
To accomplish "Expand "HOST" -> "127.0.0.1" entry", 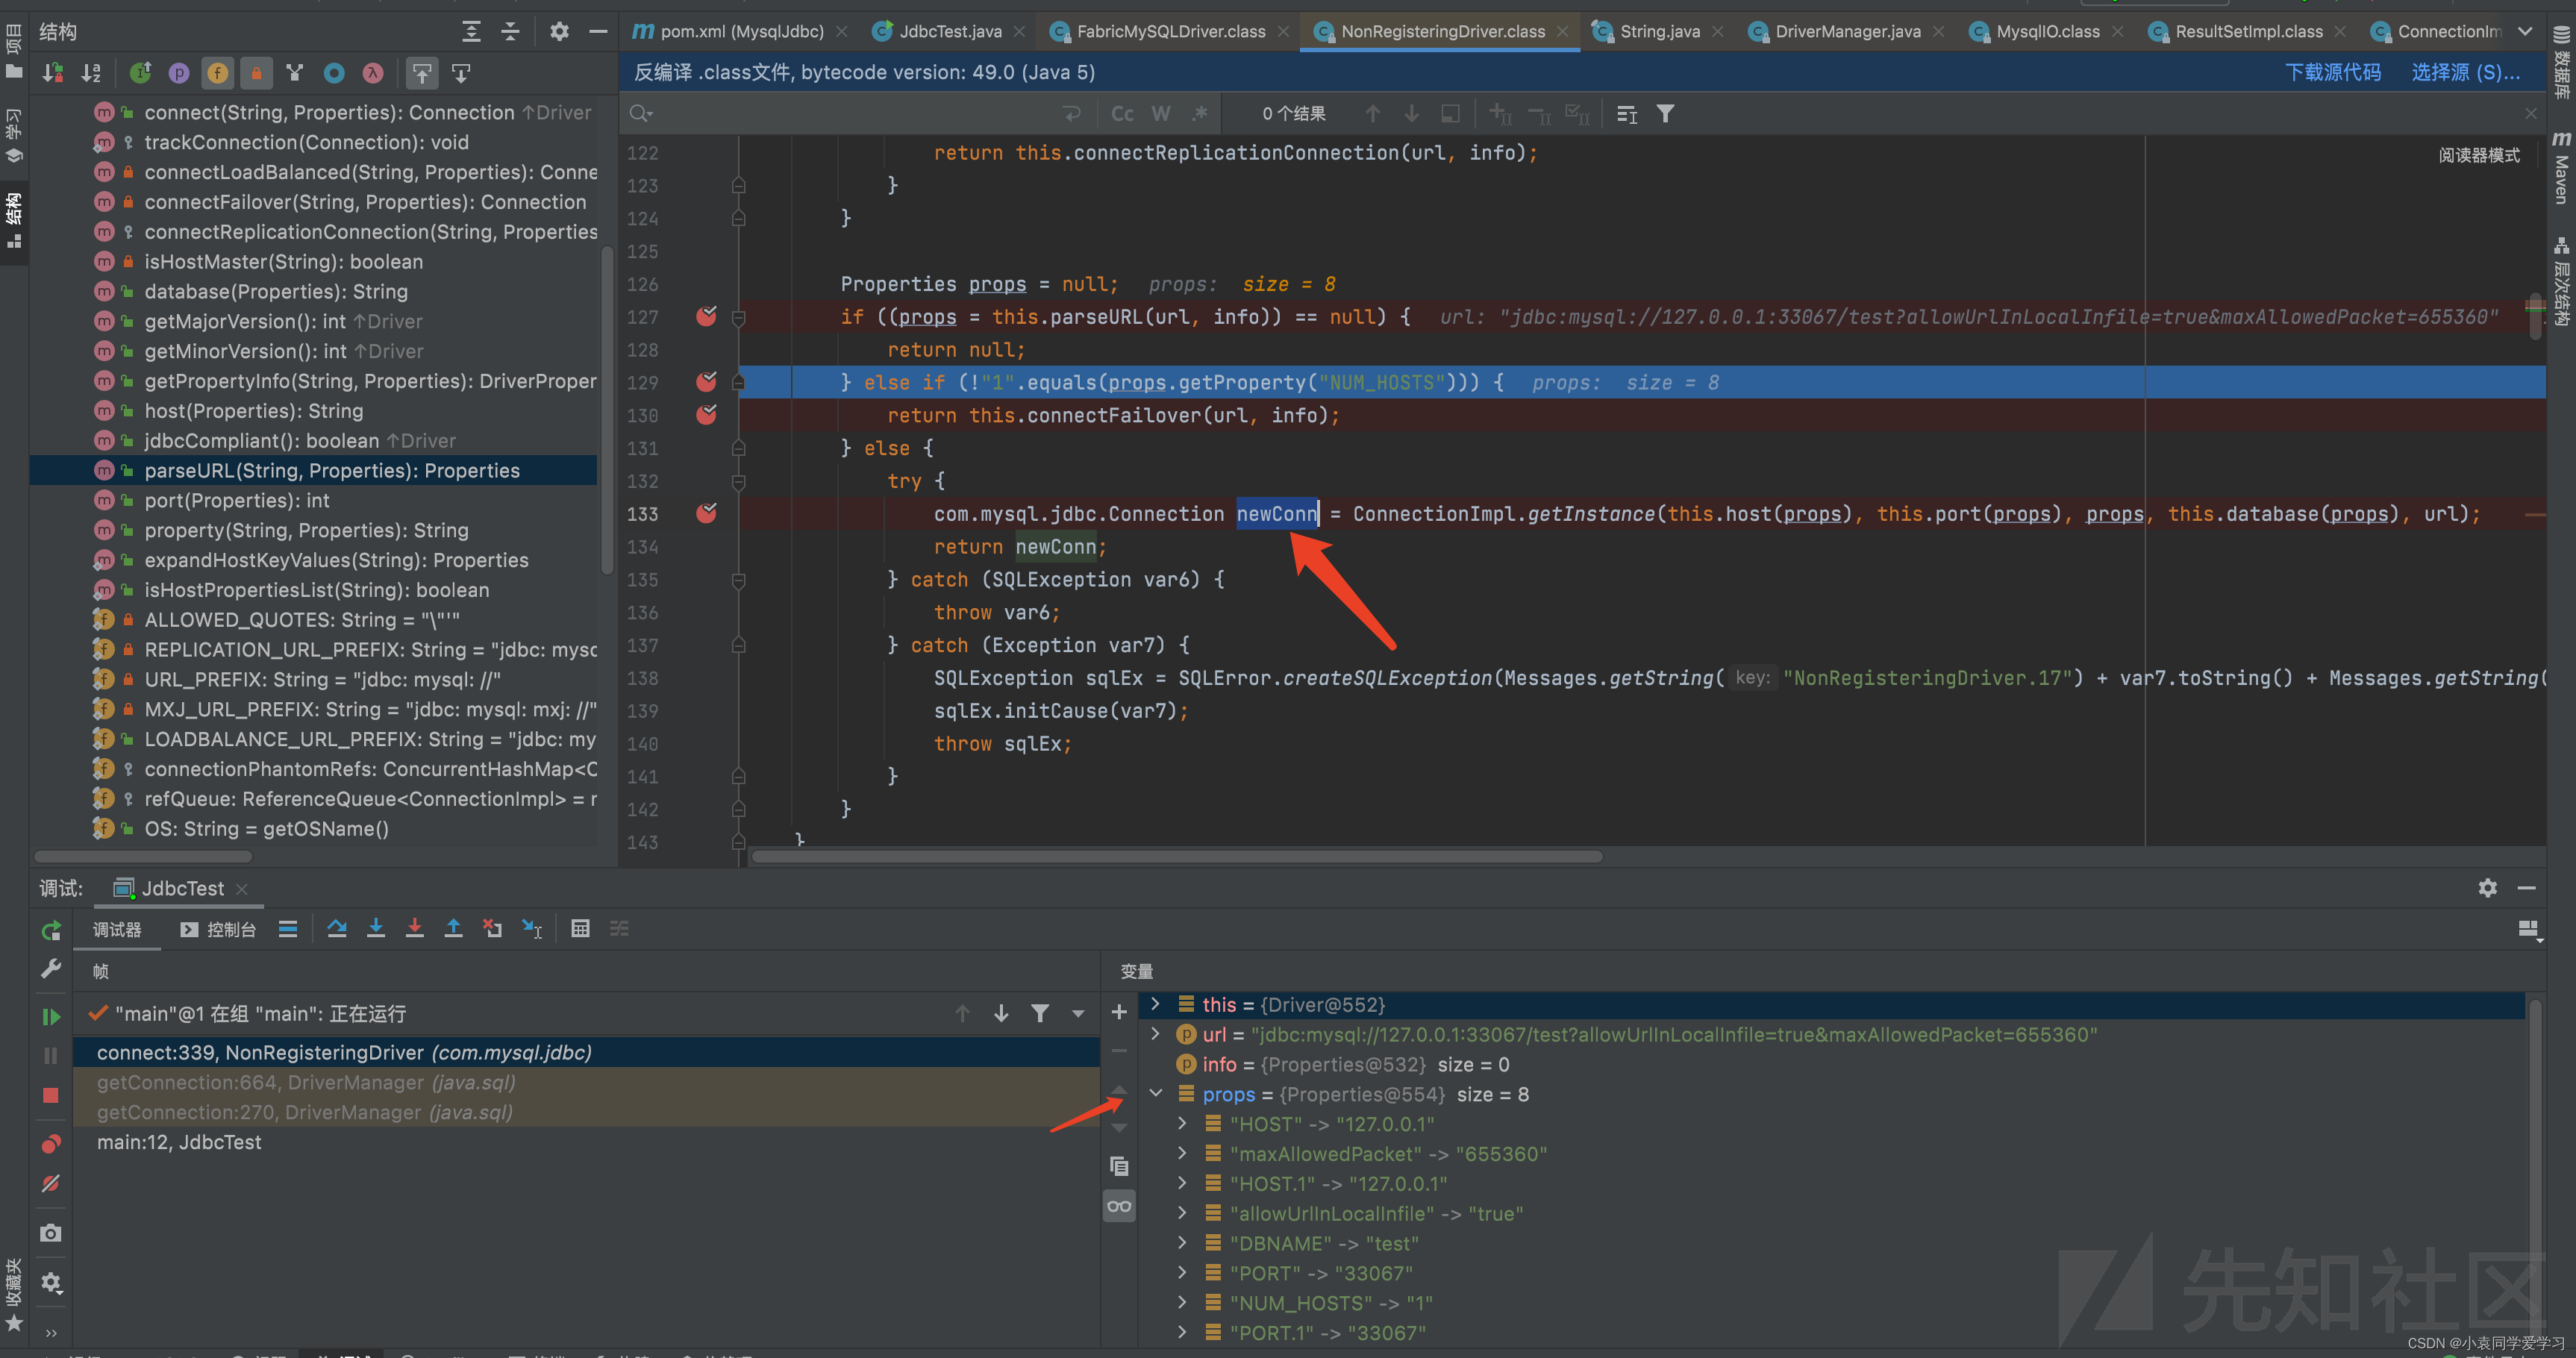I will pos(1182,1123).
